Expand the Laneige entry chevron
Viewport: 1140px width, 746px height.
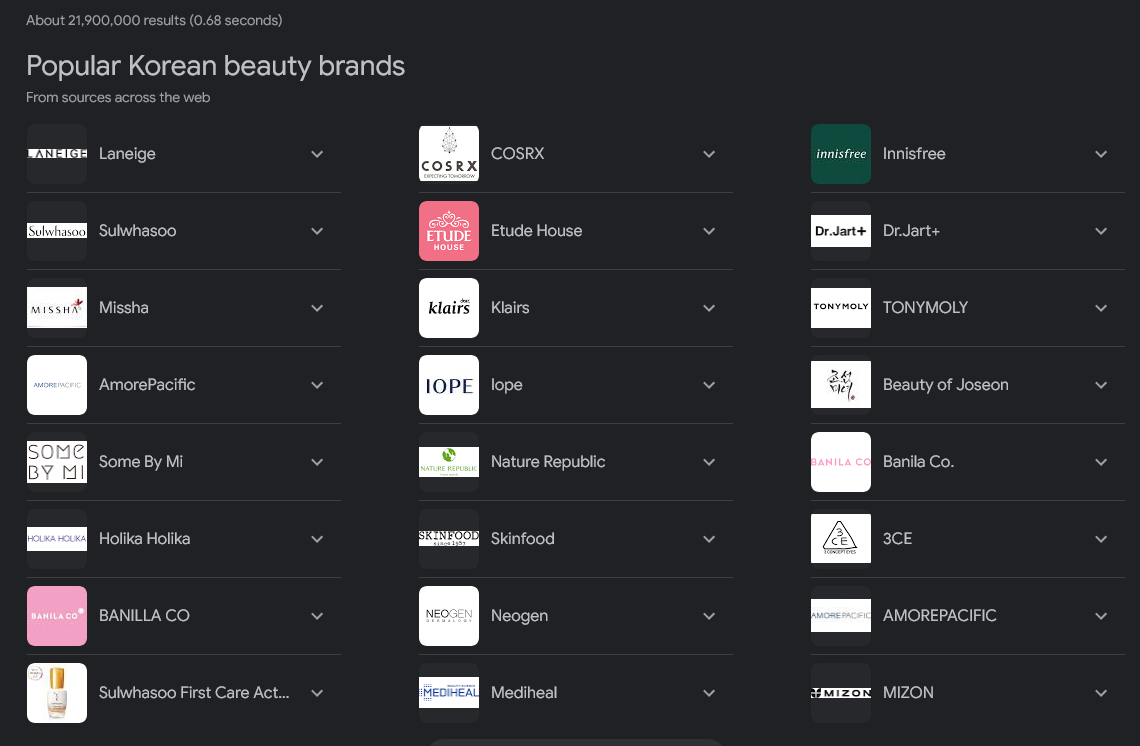pos(317,154)
